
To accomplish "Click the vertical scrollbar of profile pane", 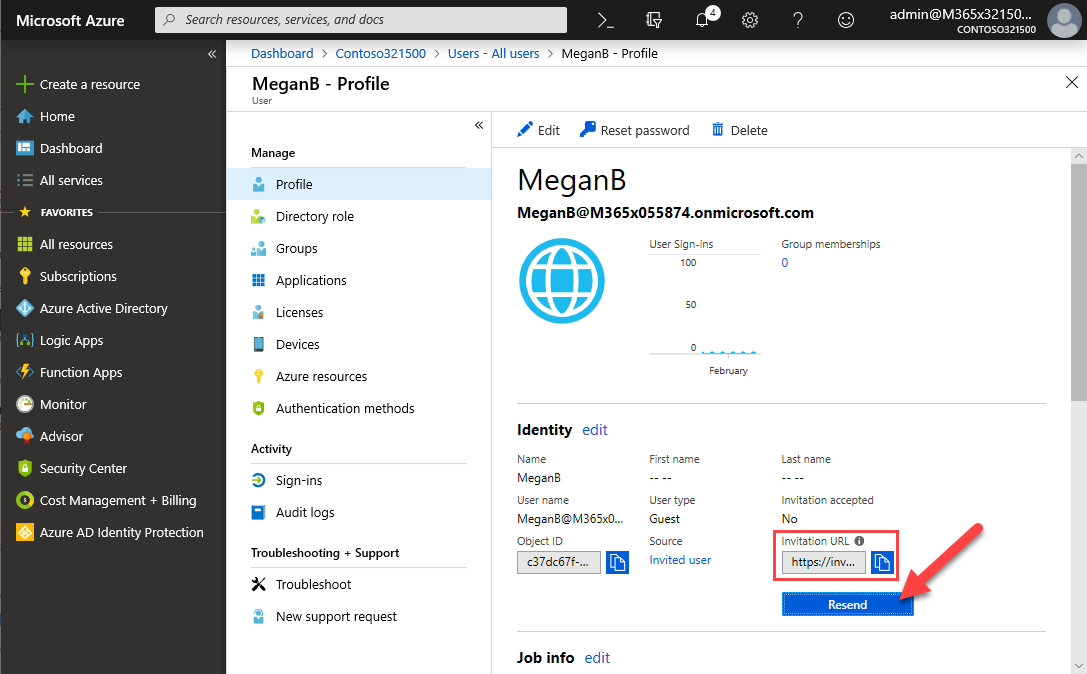I will [x=1078, y=280].
